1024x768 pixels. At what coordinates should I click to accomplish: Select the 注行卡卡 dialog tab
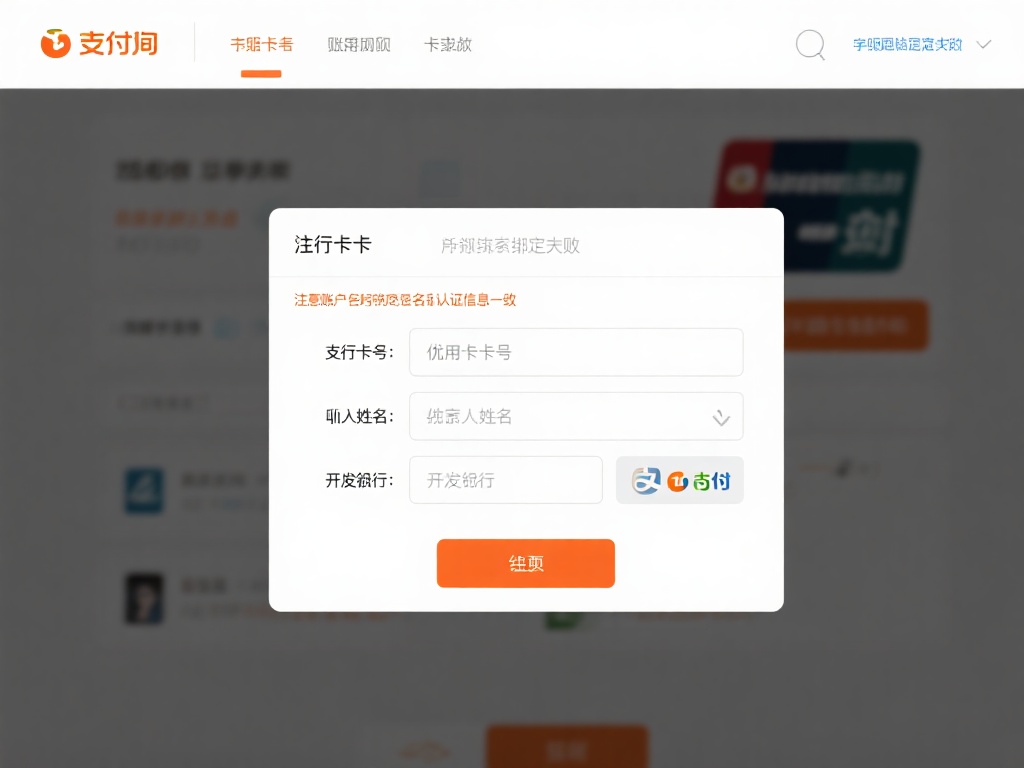point(332,245)
